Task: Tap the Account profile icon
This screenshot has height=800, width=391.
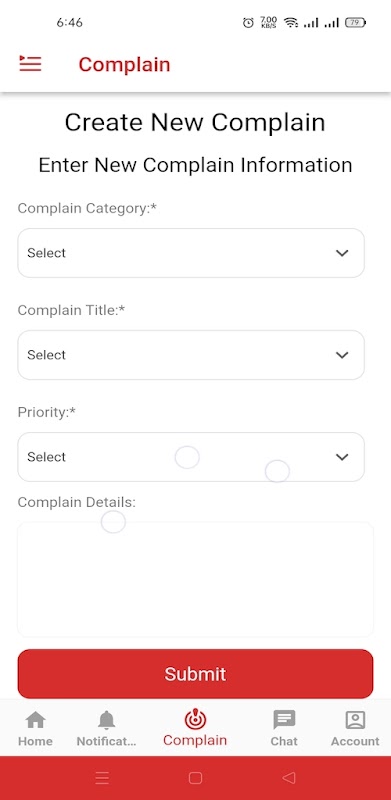Action: pyautogui.click(x=355, y=720)
